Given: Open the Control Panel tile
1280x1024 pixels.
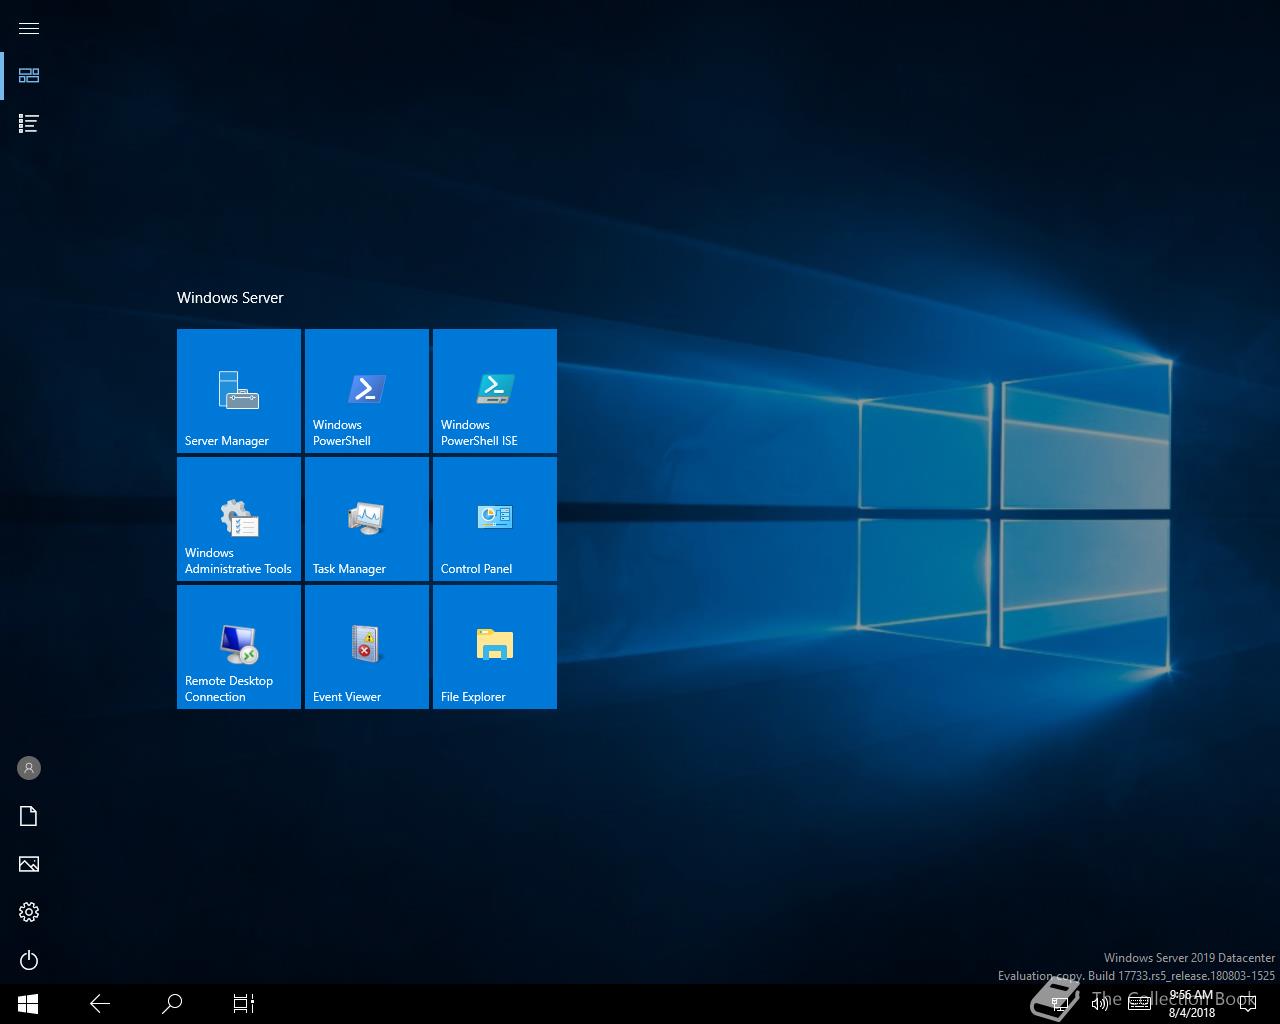Looking at the screenshot, I should pyautogui.click(x=495, y=519).
